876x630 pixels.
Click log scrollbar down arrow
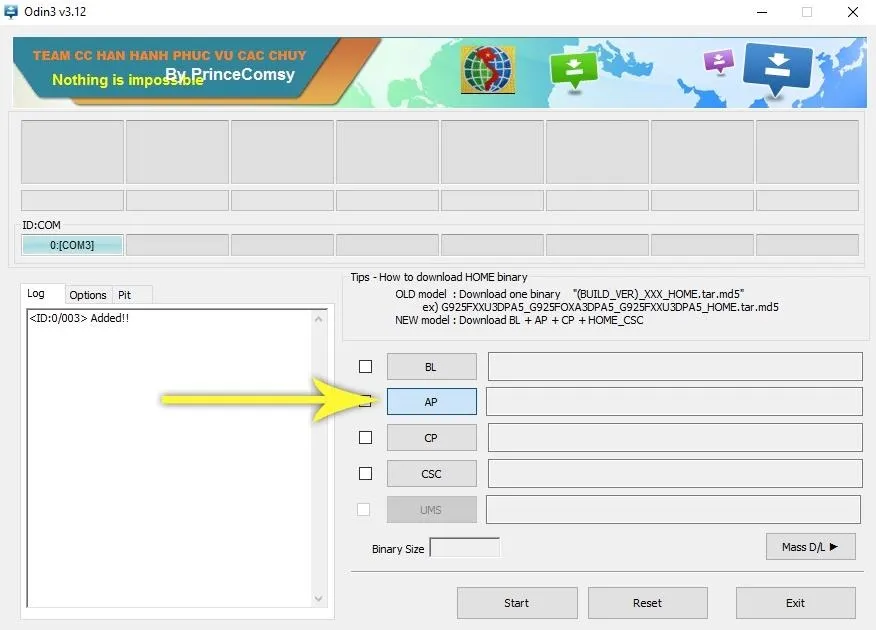coord(318,598)
